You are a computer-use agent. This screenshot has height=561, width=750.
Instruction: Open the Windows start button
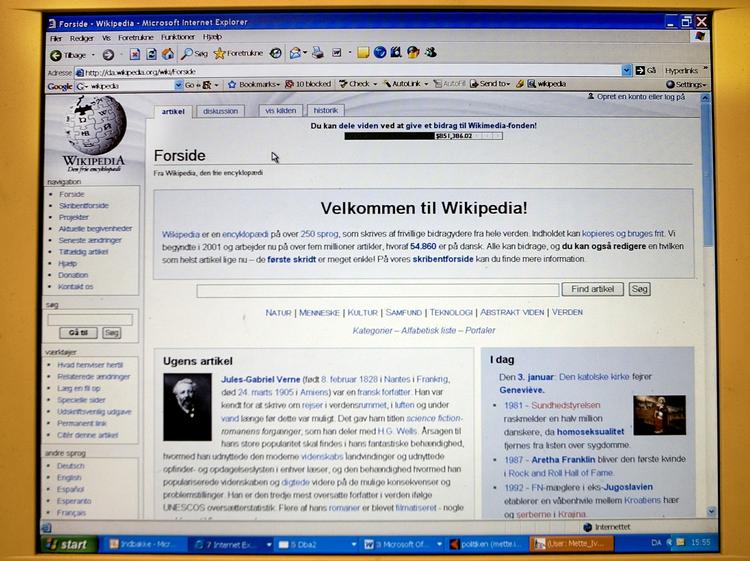[69, 544]
